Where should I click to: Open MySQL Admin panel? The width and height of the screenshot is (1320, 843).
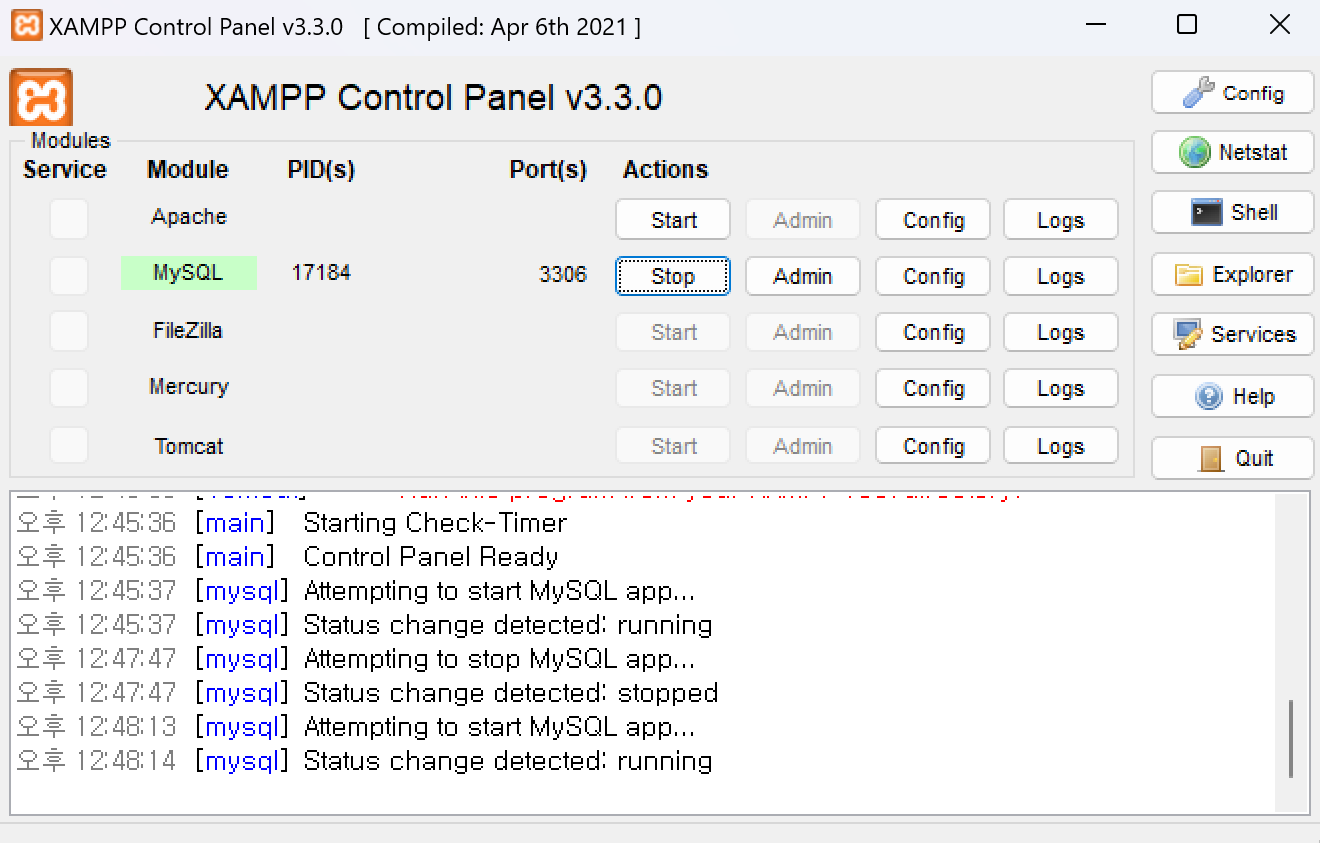[x=802, y=276]
